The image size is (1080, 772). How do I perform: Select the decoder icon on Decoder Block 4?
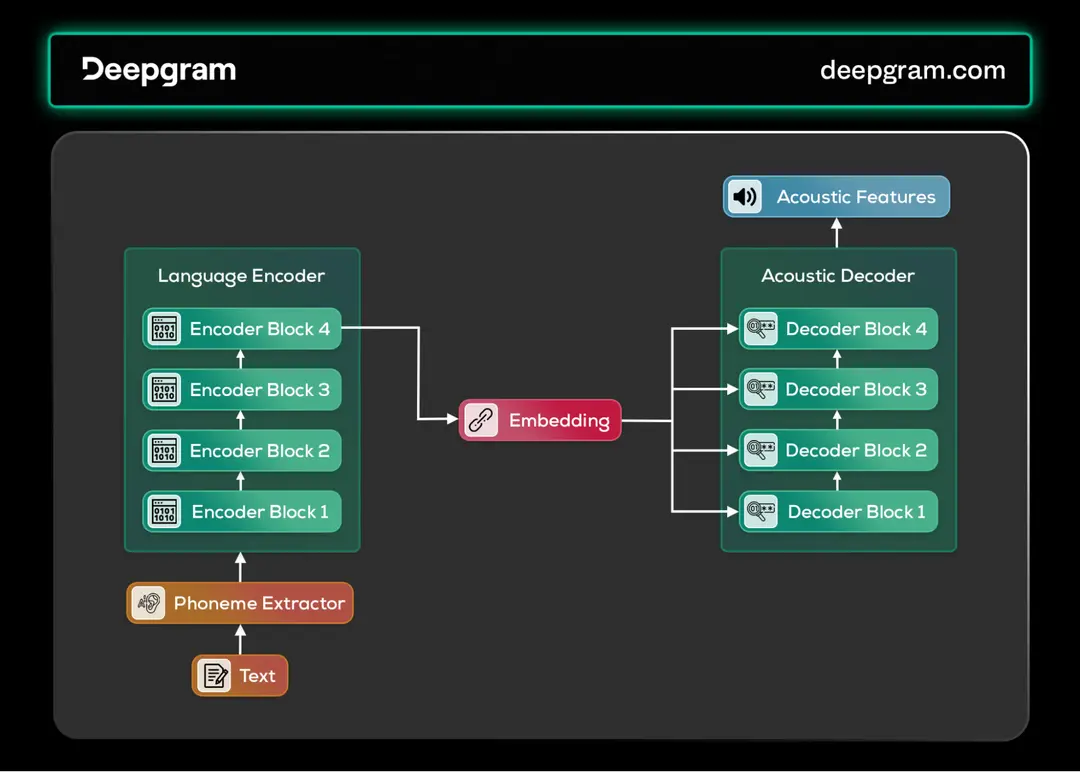click(x=761, y=328)
